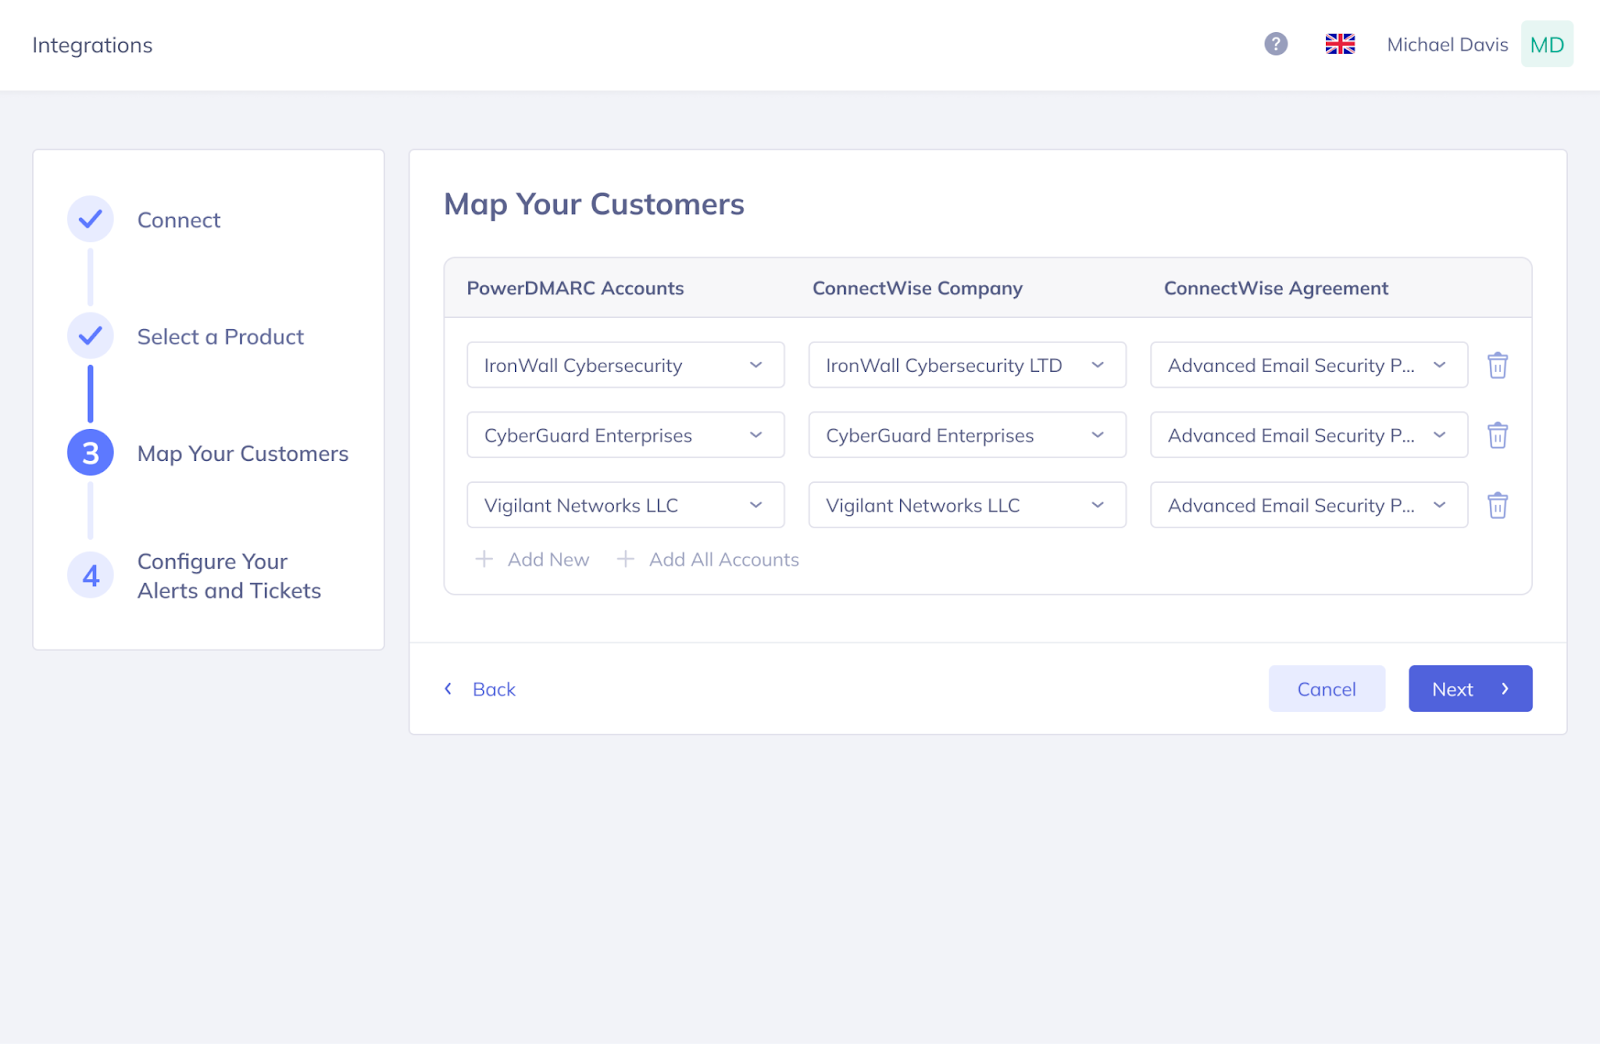Click the plus icon beside Add New
This screenshot has width=1600, height=1044.
click(x=484, y=559)
